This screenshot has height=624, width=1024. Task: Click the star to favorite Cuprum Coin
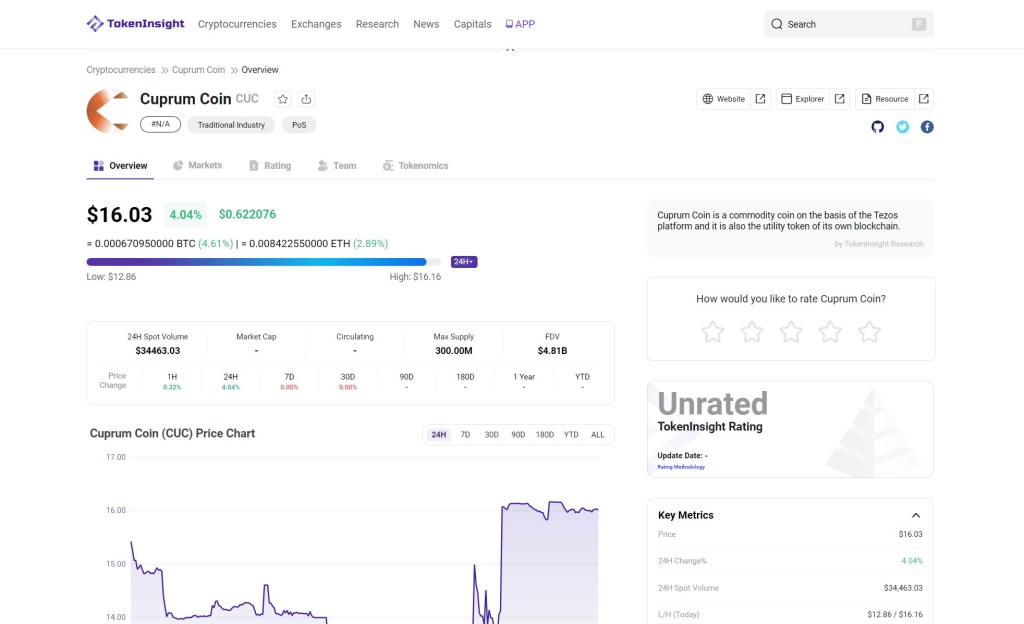tap(283, 99)
